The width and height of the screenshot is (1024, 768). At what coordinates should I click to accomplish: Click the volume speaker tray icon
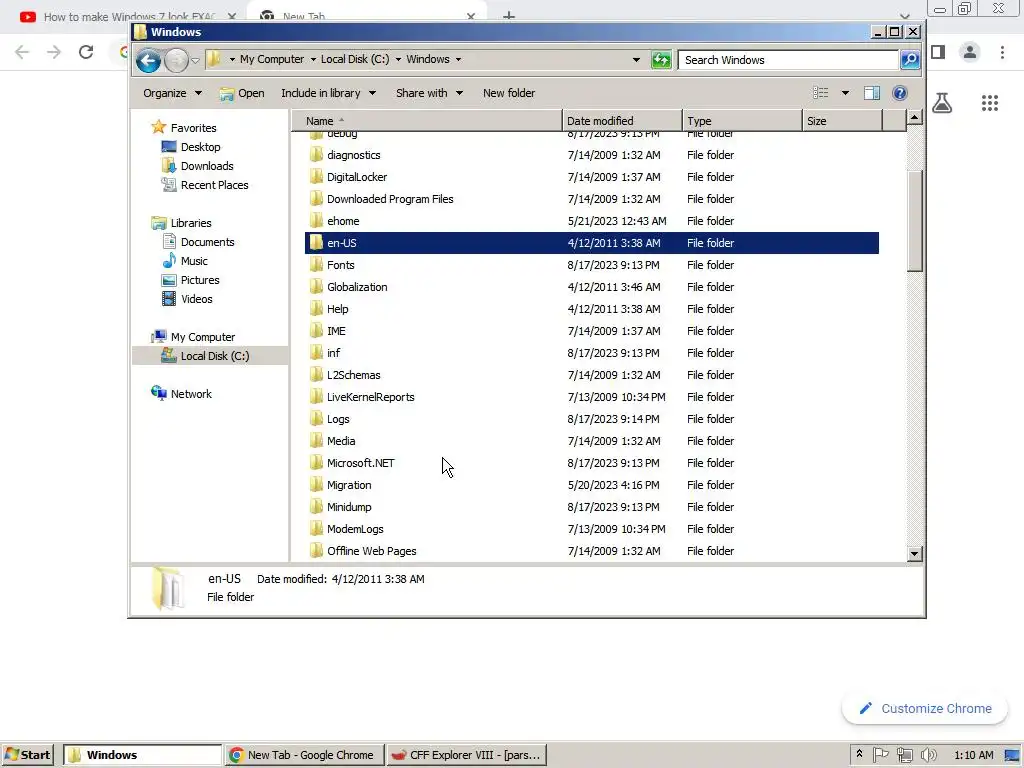pos(928,755)
